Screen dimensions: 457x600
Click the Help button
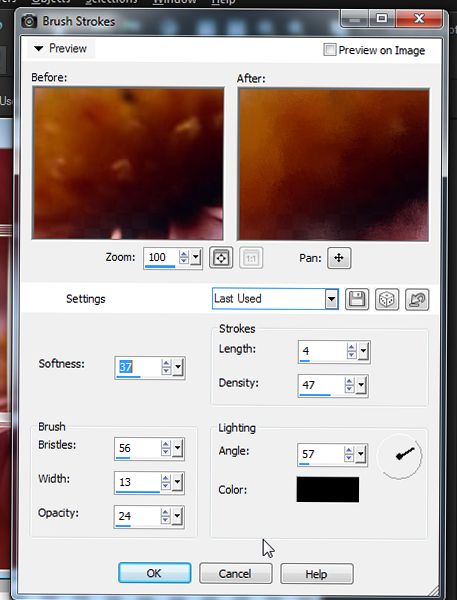tap(317, 574)
